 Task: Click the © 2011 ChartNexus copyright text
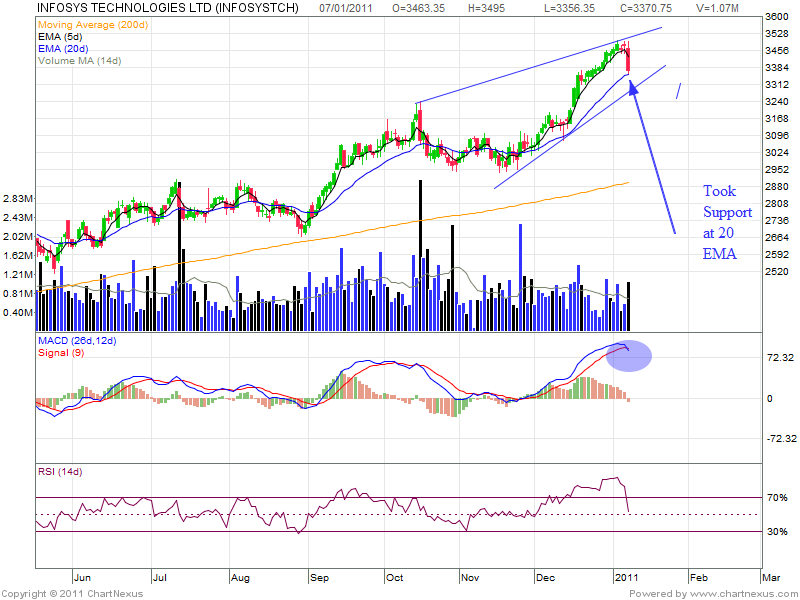[x=73, y=593]
